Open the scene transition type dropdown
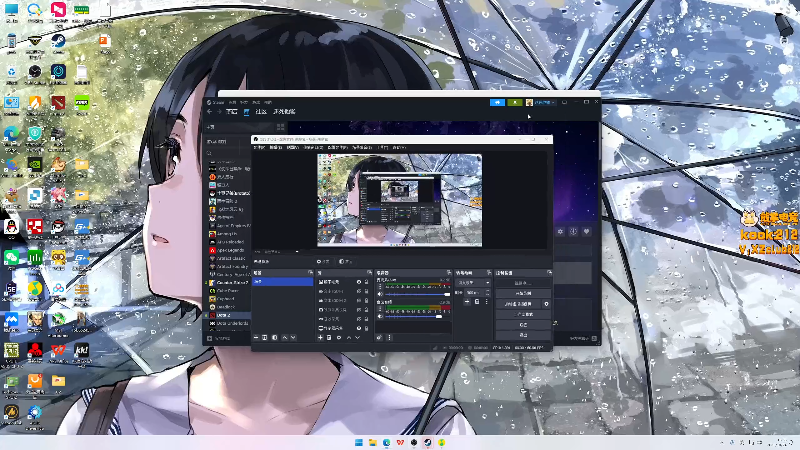 point(473,283)
